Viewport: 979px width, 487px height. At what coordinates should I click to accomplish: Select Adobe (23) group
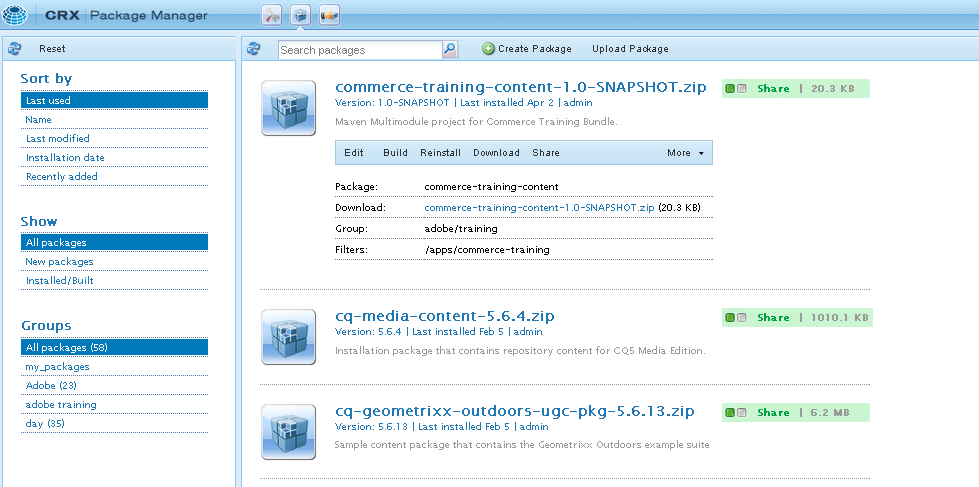[x=114, y=385]
